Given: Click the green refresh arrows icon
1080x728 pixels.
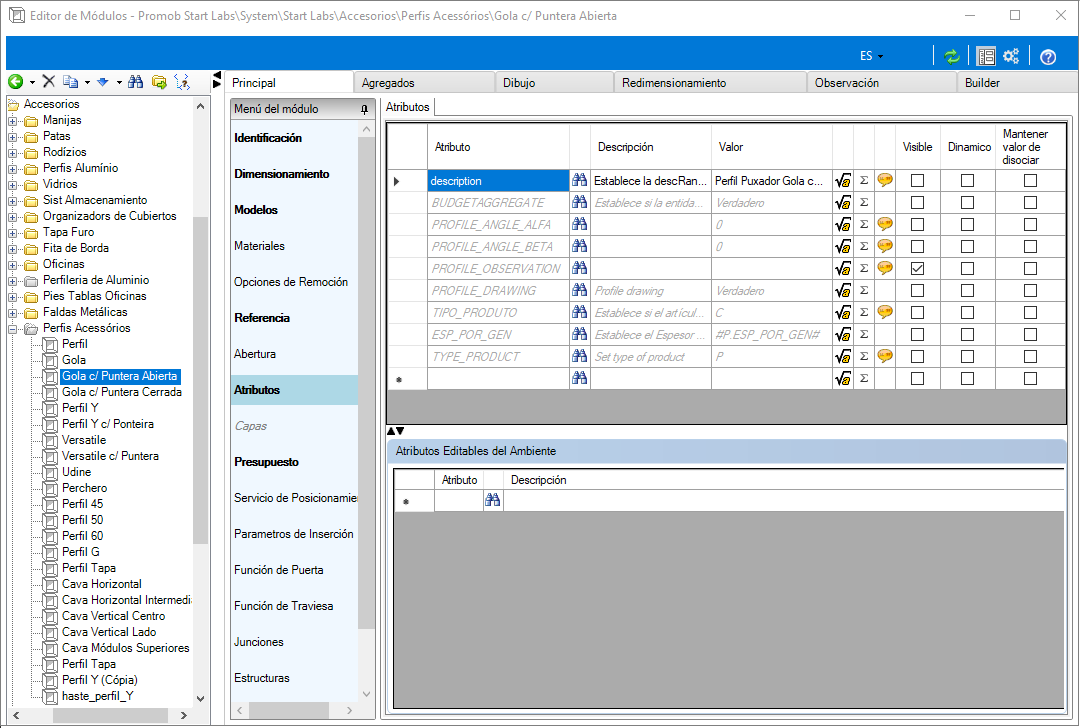Looking at the screenshot, I should point(952,56).
